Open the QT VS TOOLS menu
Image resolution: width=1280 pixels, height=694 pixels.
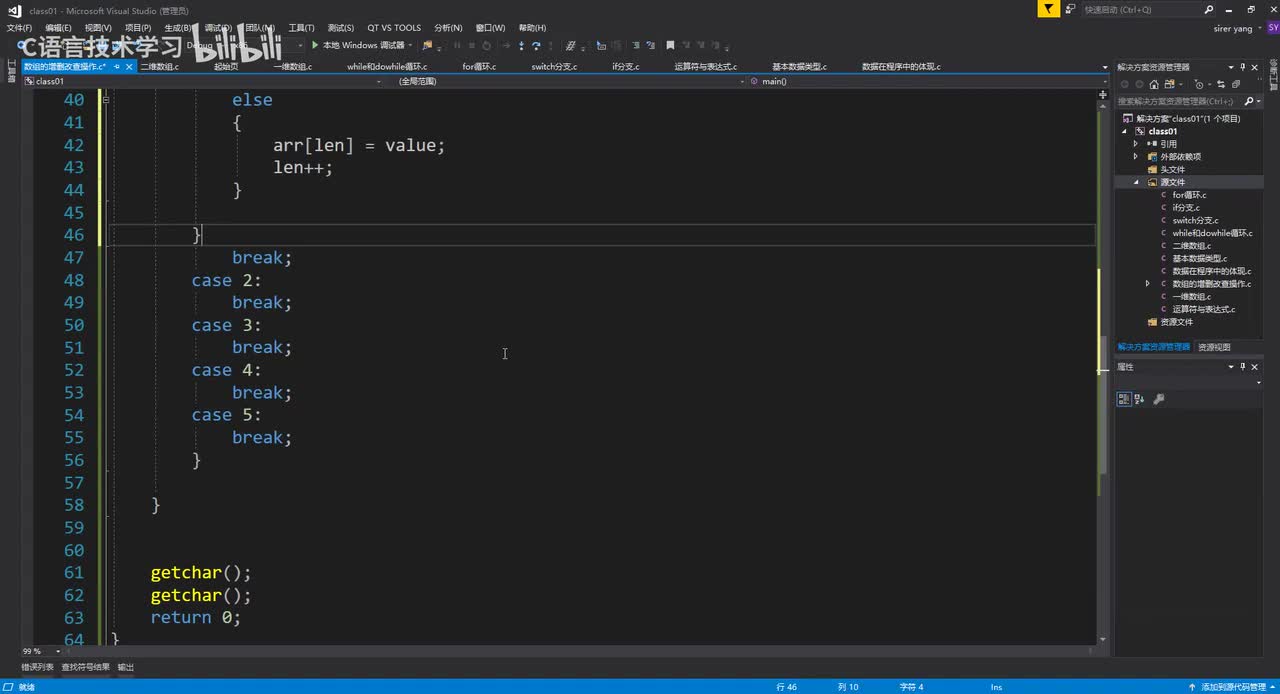point(394,28)
